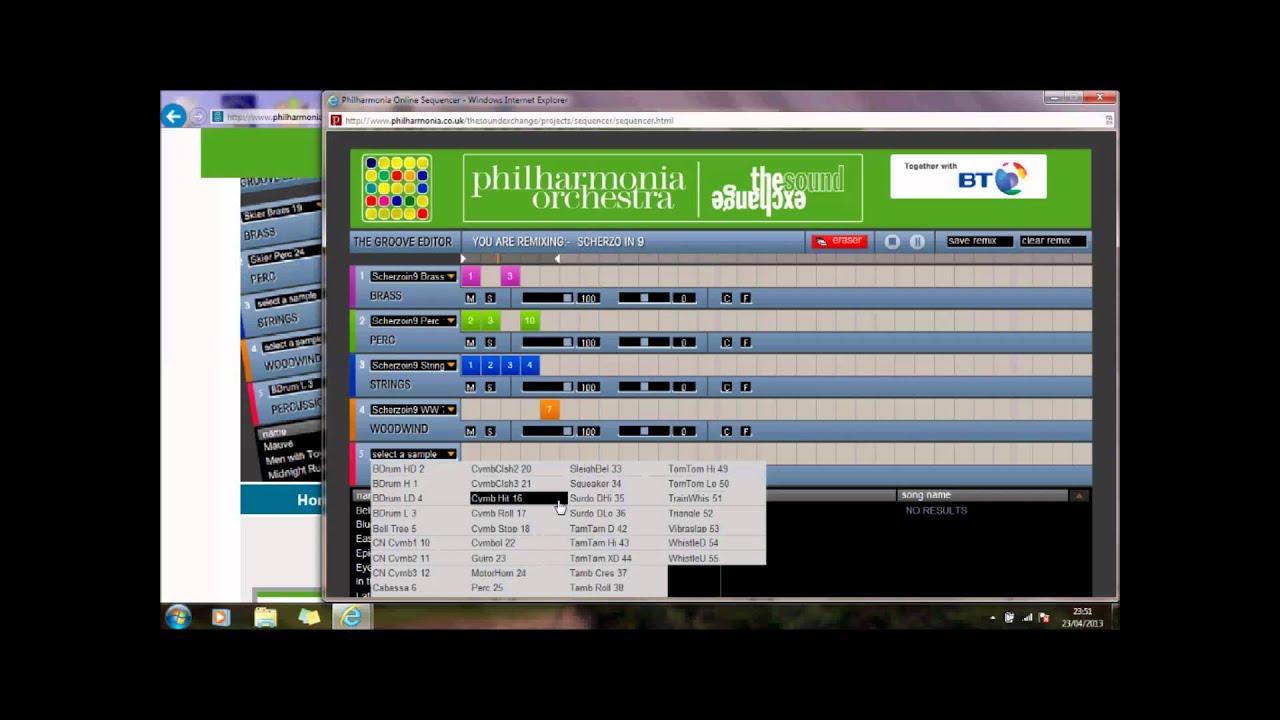This screenshot has height=720, width=1280.
Task: Select green sample block 2 on the Perc track
Action: 470,320
